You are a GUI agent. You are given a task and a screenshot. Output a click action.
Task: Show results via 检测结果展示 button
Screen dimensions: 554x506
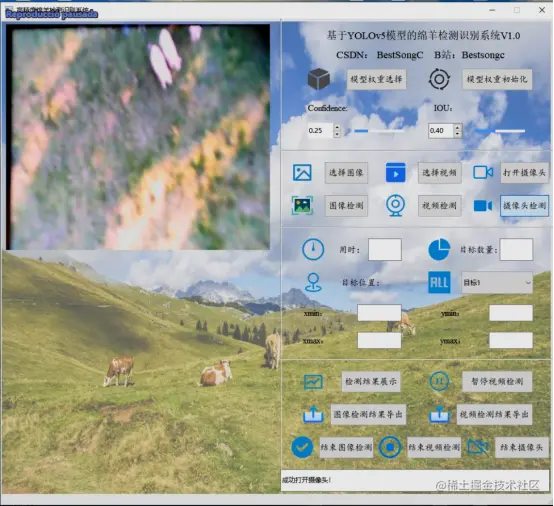click(x=371, y=382)
